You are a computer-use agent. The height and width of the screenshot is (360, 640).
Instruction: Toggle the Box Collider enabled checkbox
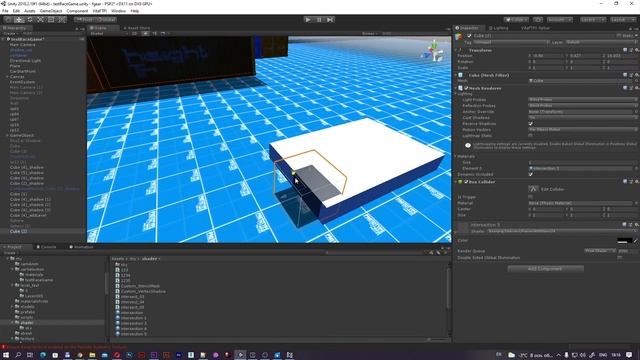466,182
